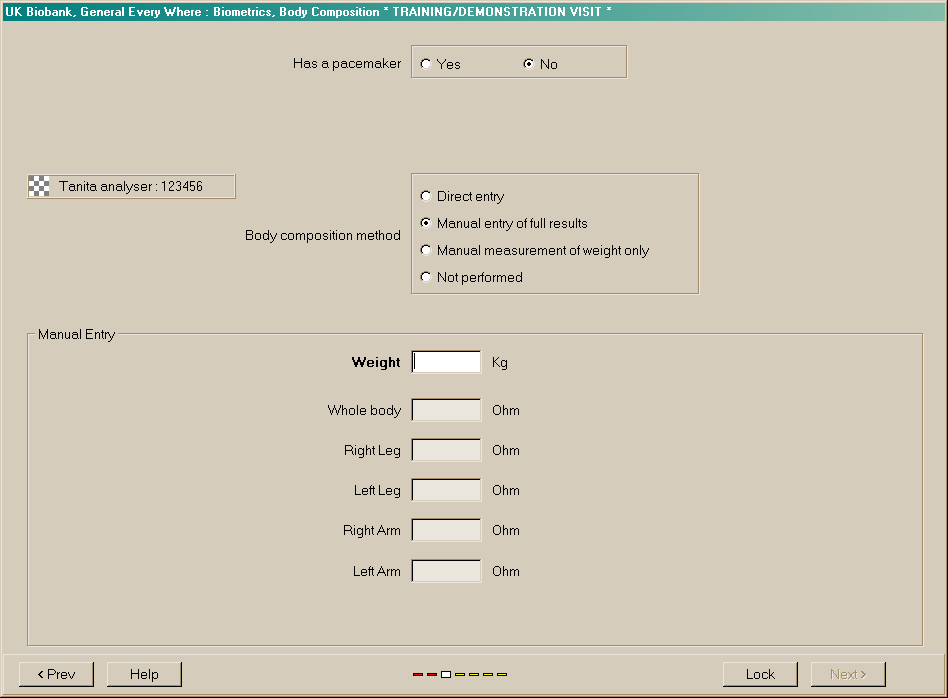Click the white current-step progress marker
948x698 pixels.
coord(446,674)
